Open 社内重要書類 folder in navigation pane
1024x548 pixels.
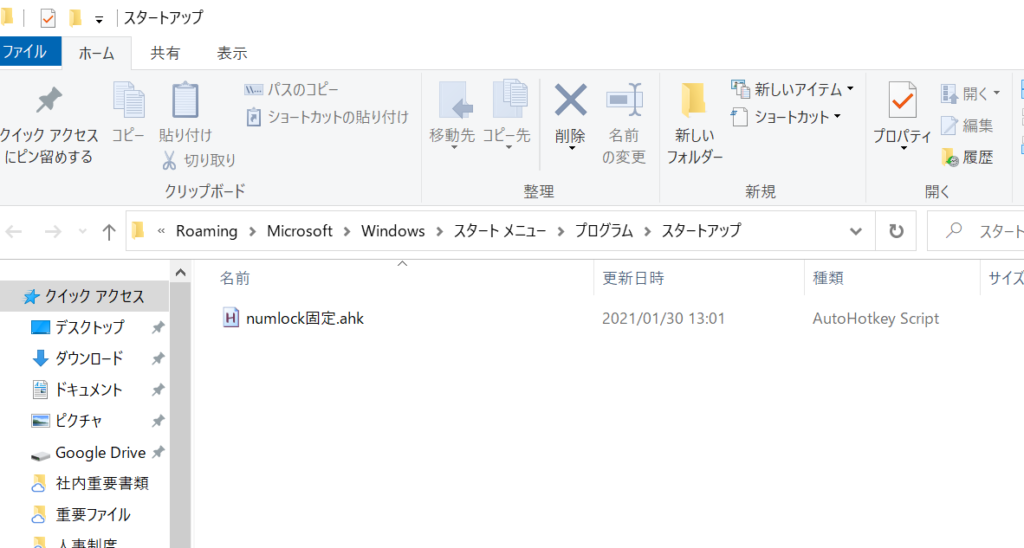102,483
